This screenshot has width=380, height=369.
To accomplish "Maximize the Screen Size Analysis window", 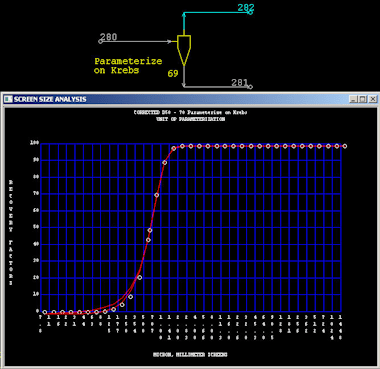I will 363,99.
